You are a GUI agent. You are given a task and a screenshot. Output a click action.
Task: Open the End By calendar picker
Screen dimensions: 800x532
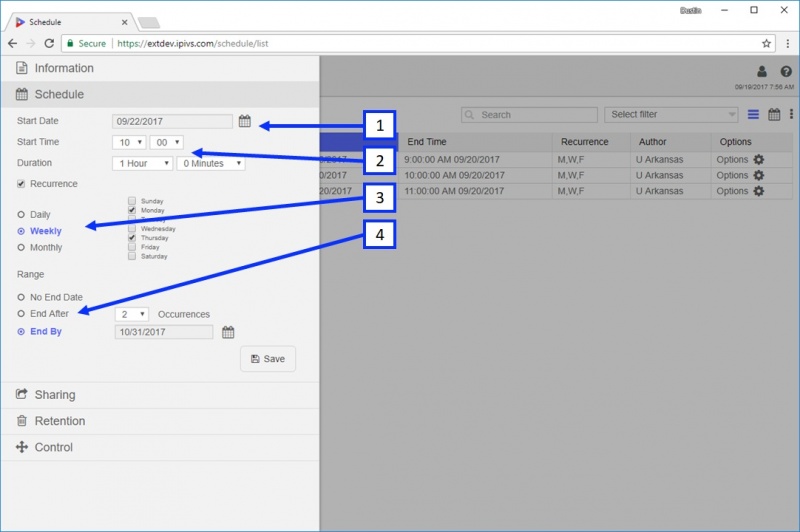click(x=228, y=332)
